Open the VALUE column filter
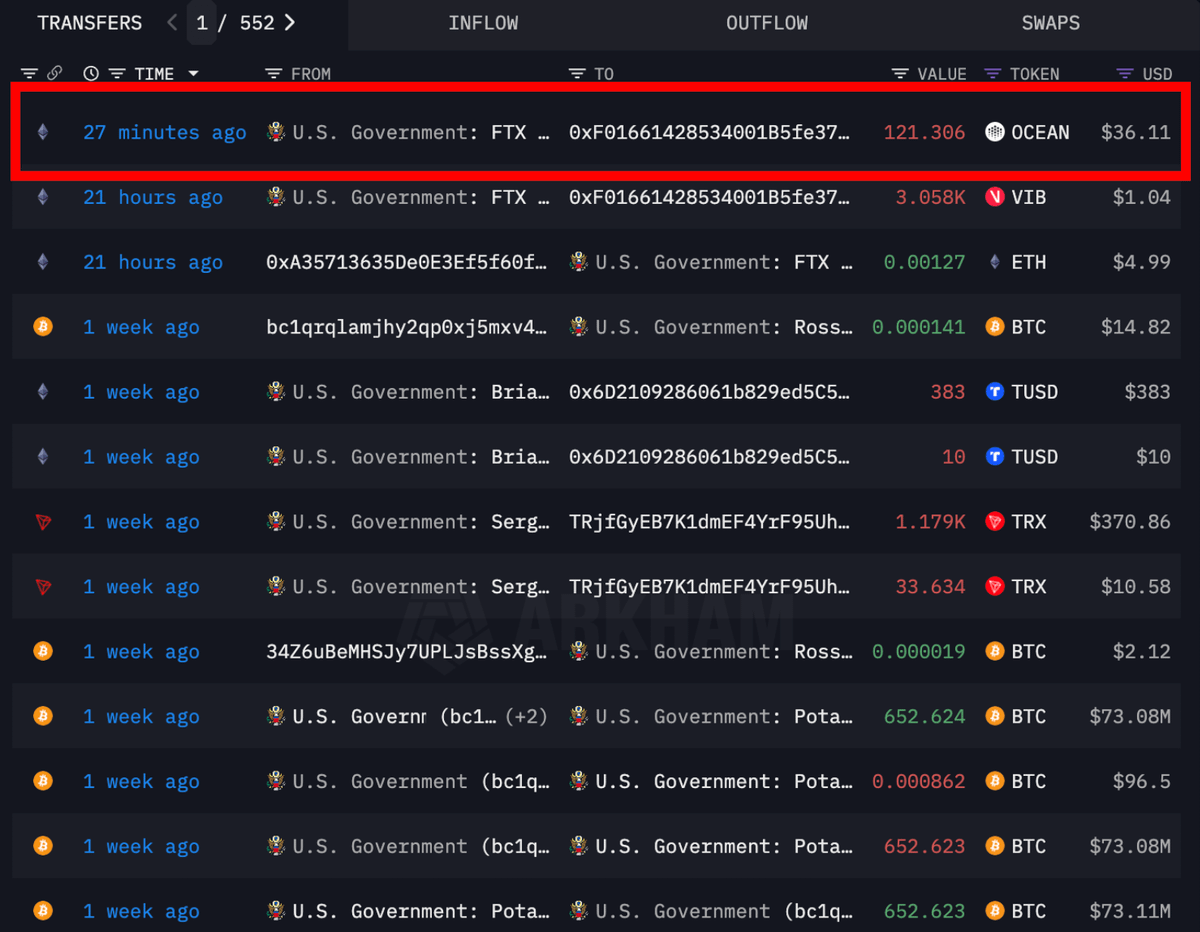Viewport: 1200px width, 932px height. (900, 74)
